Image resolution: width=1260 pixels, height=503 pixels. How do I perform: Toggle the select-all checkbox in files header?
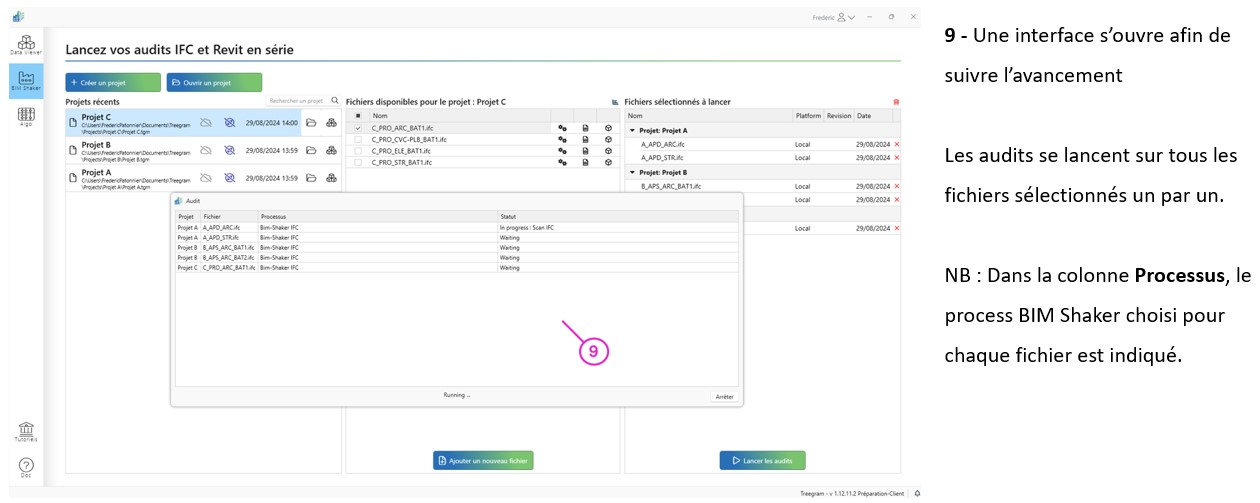point(358,116)
